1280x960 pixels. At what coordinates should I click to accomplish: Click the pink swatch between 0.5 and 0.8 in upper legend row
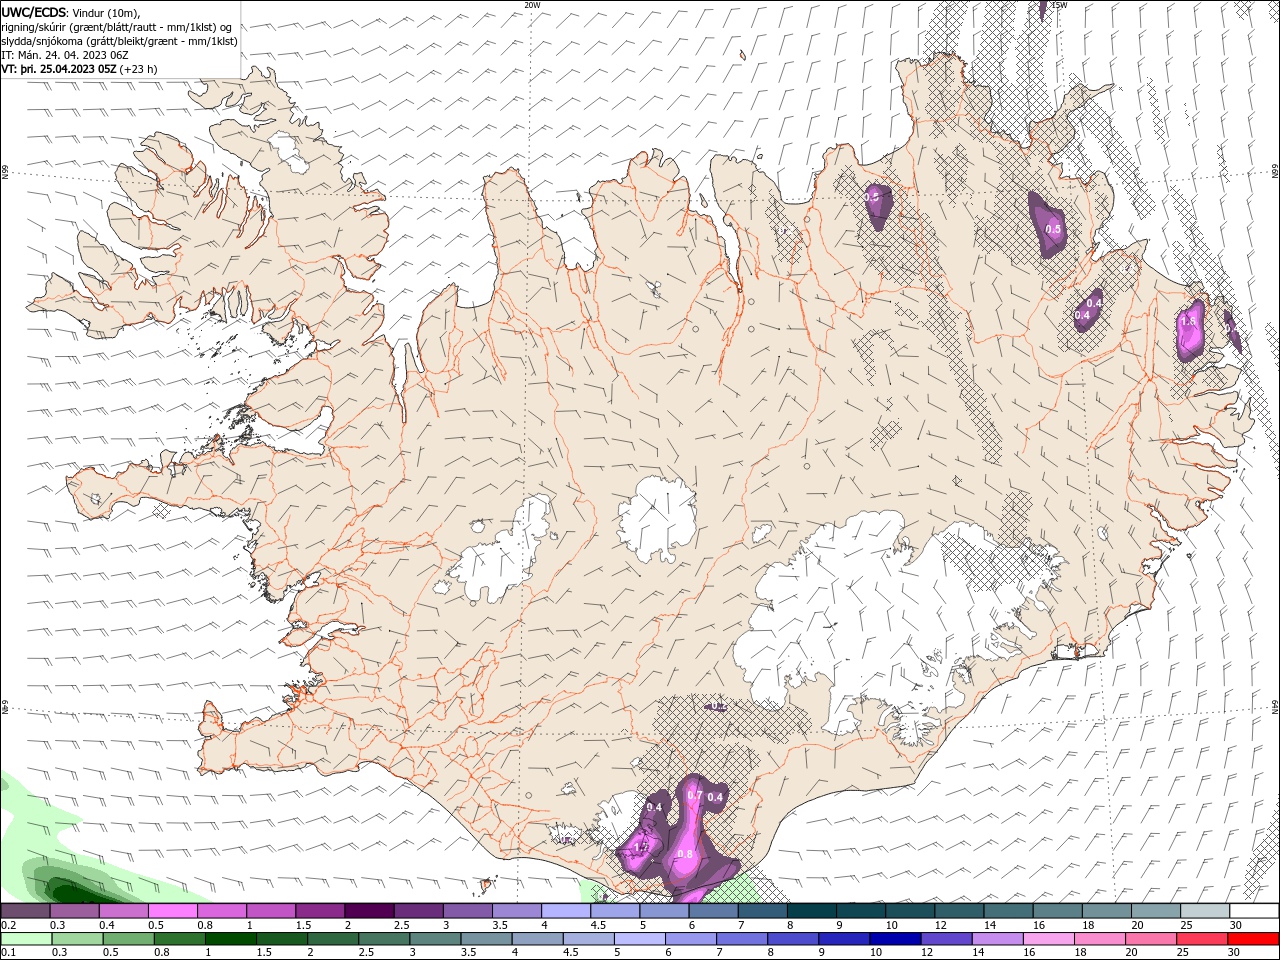click(172, 910)
